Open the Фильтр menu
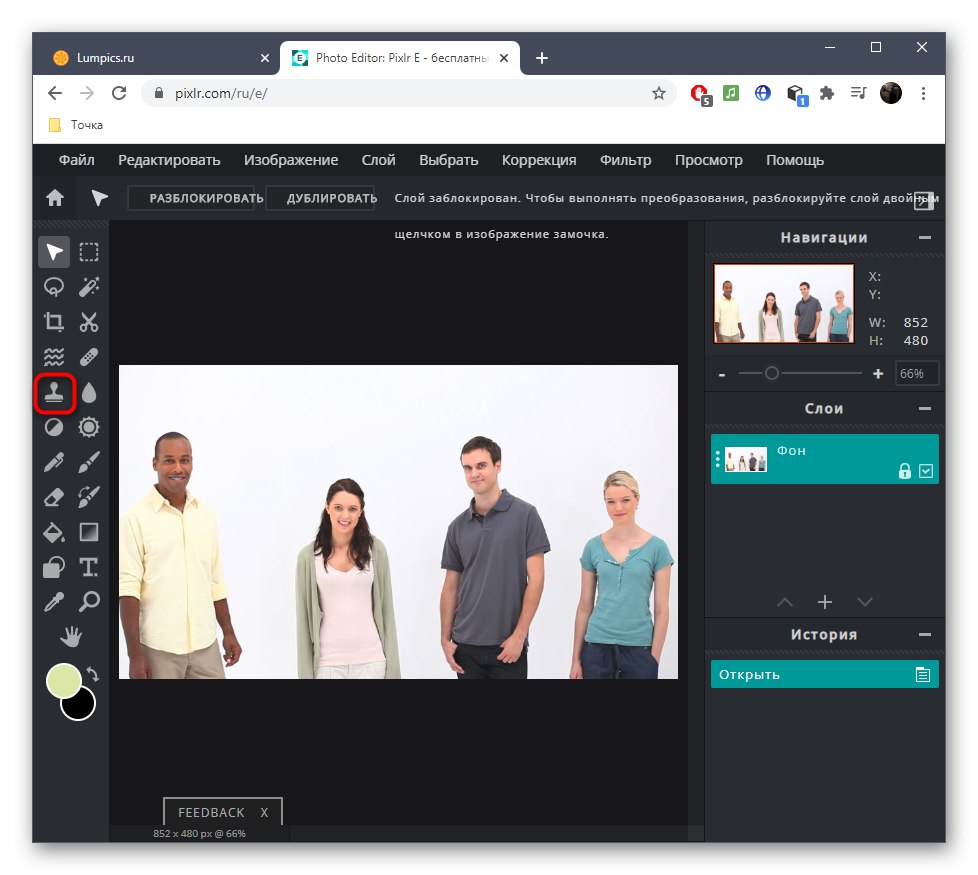This screenshot has height=875, width=978. point(625,160)
